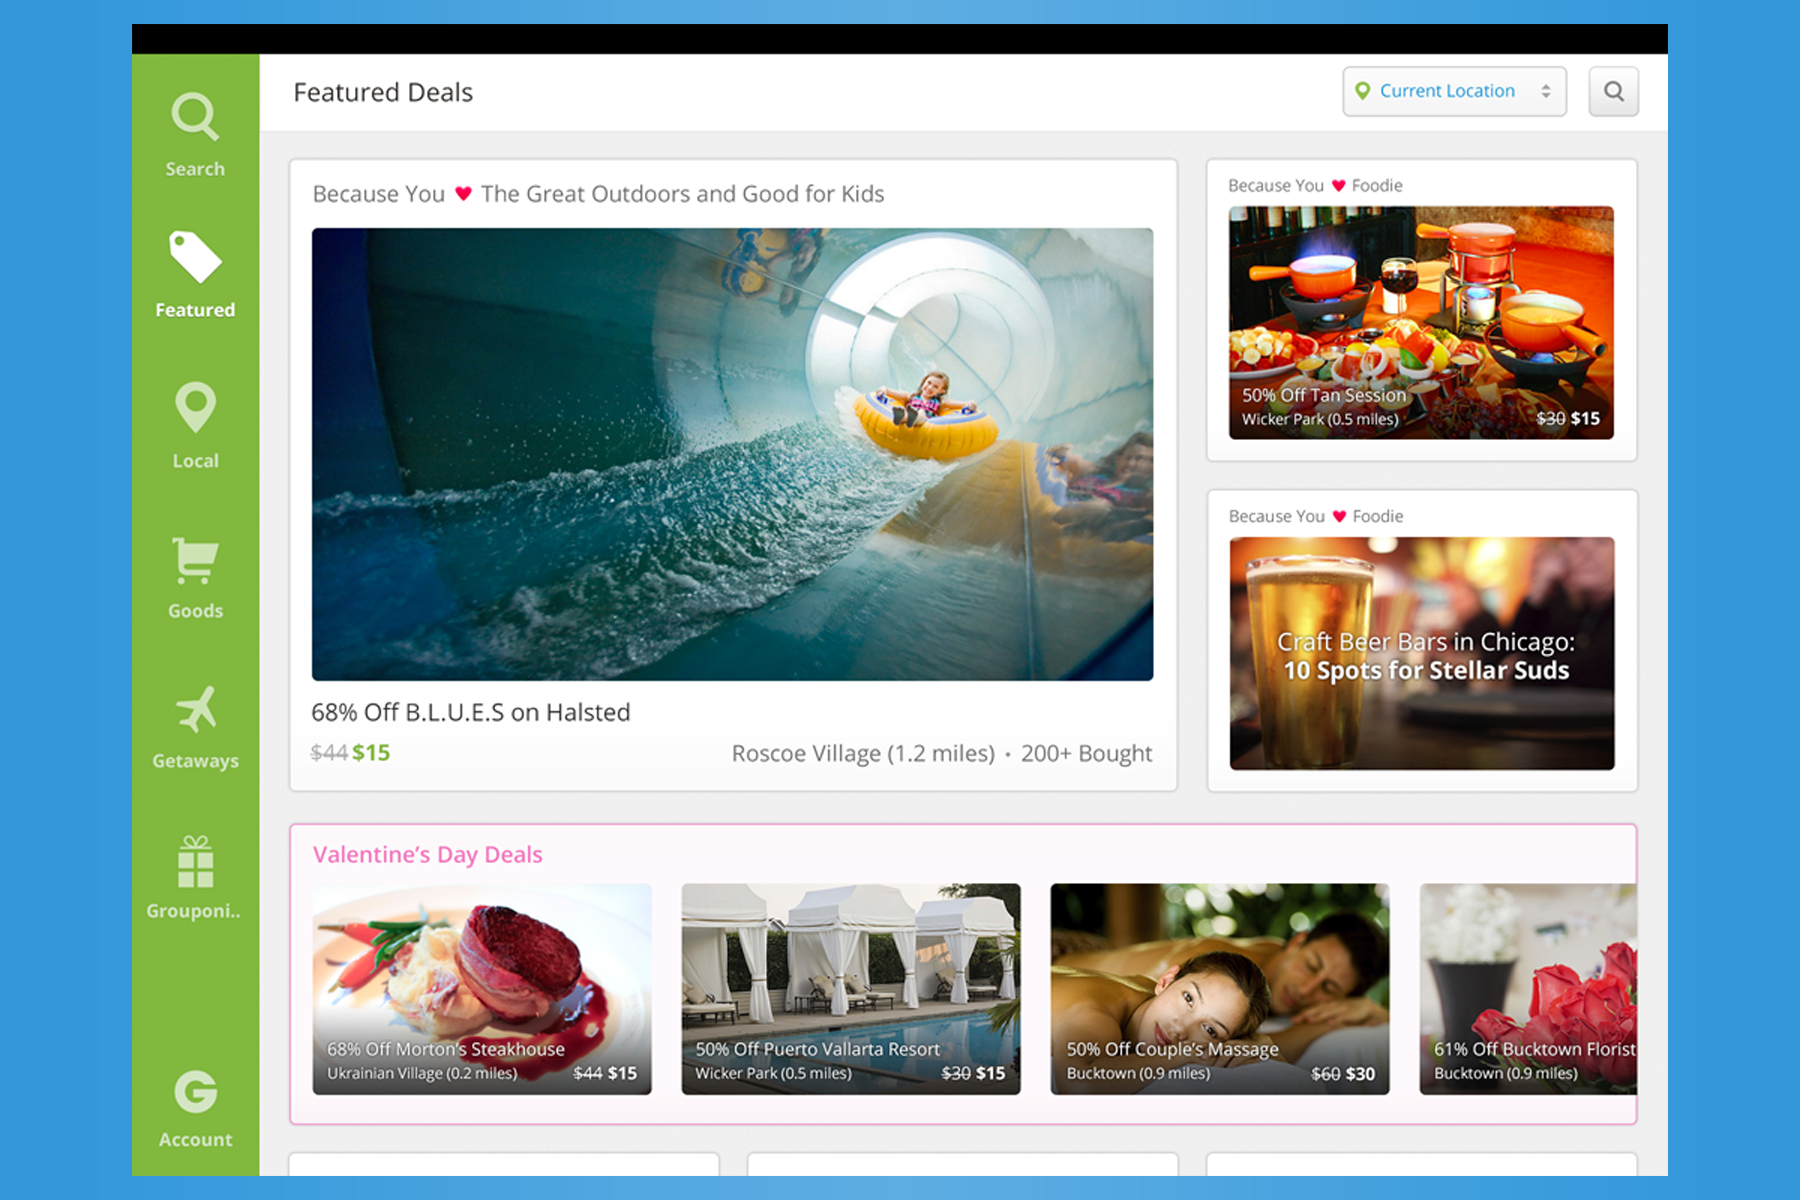Click the $15 discounted price
Viewport: 1800px width, 1200px height.
[x=371, y=753]
